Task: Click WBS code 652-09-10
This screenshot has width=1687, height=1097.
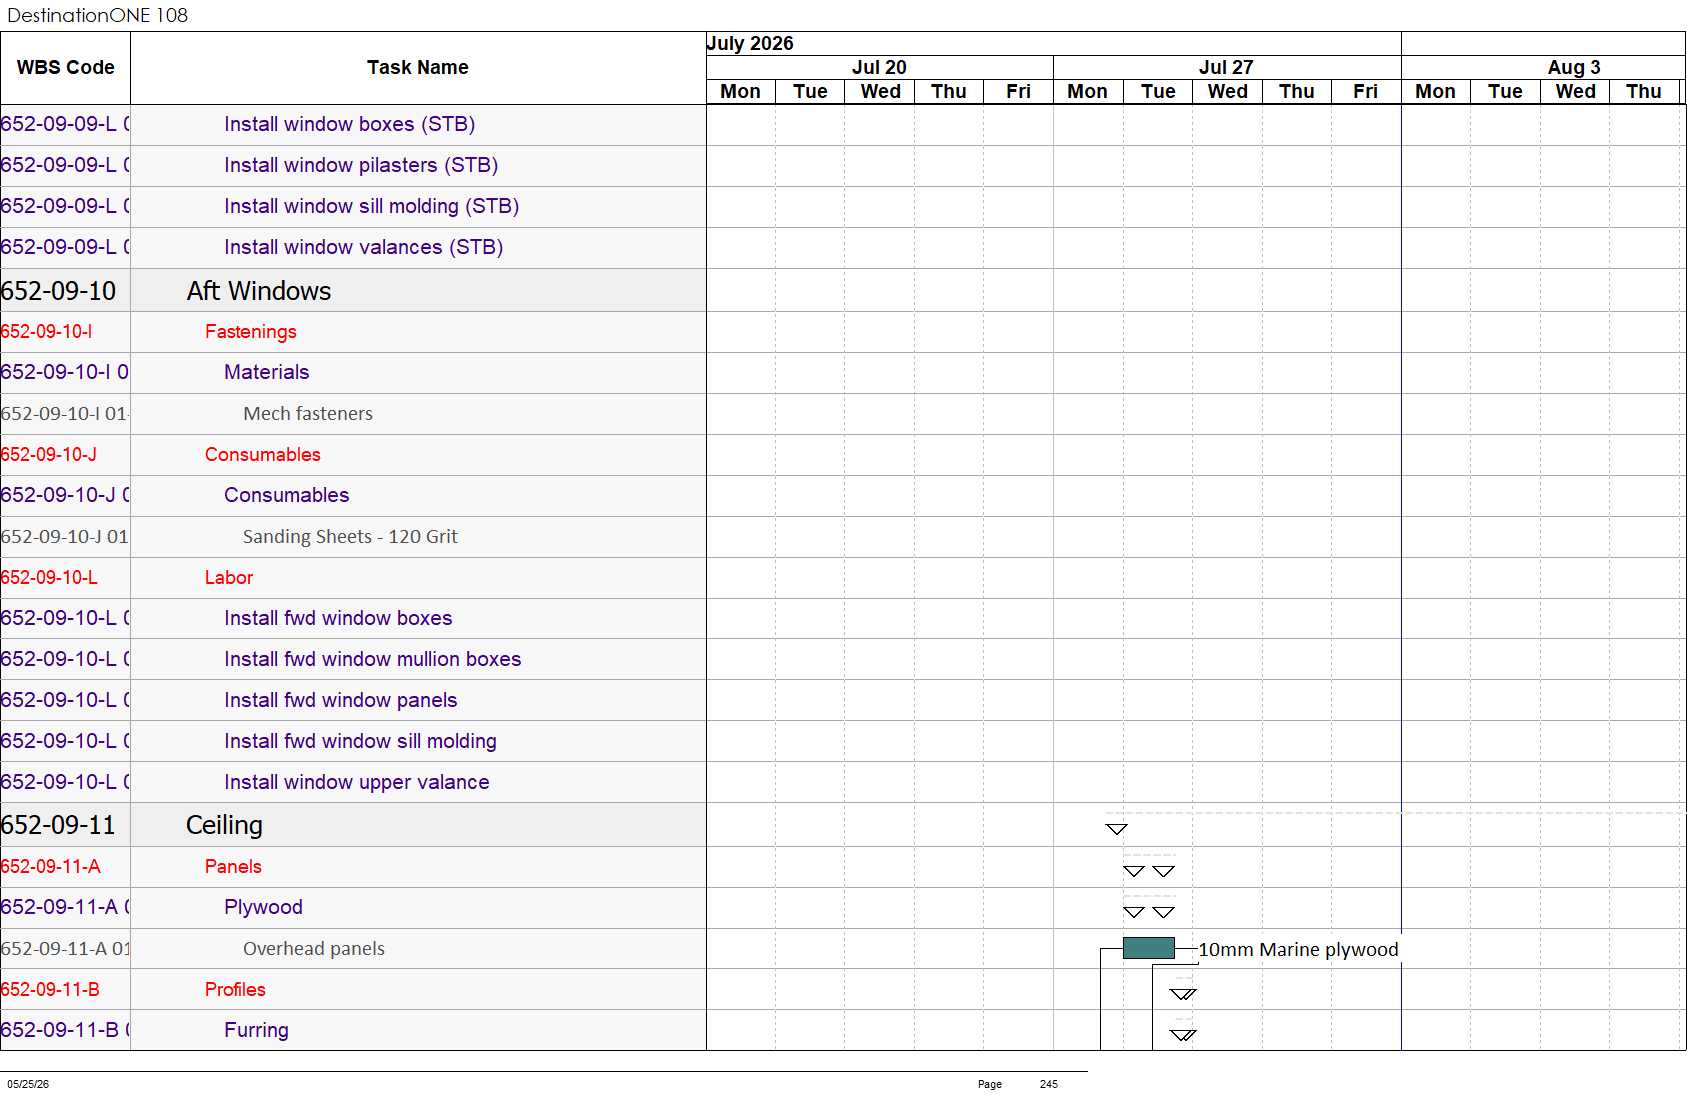Action: coord(59,291)
